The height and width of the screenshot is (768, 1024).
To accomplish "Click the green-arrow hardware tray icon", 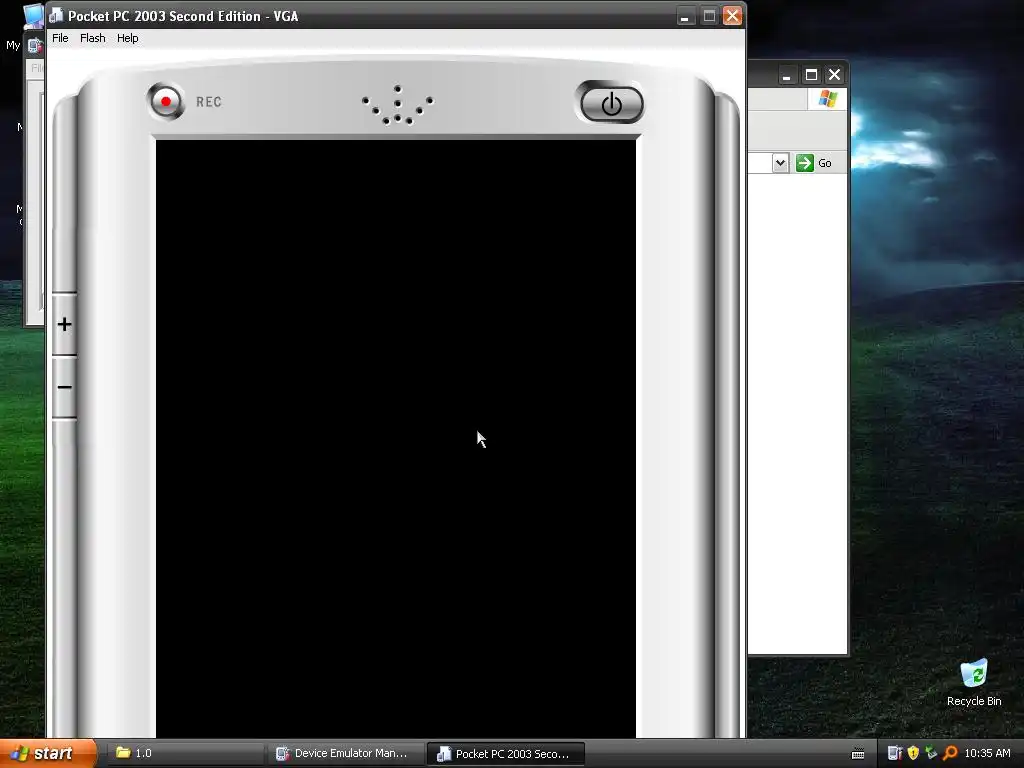I will pos(931,753).
